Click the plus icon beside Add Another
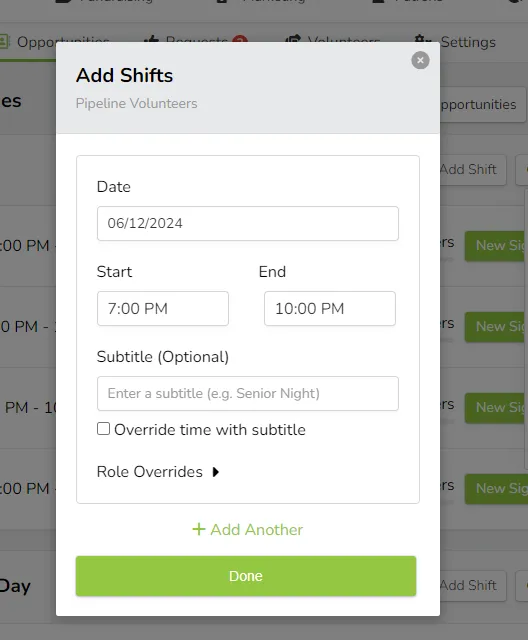 click(x=199, y=529)
